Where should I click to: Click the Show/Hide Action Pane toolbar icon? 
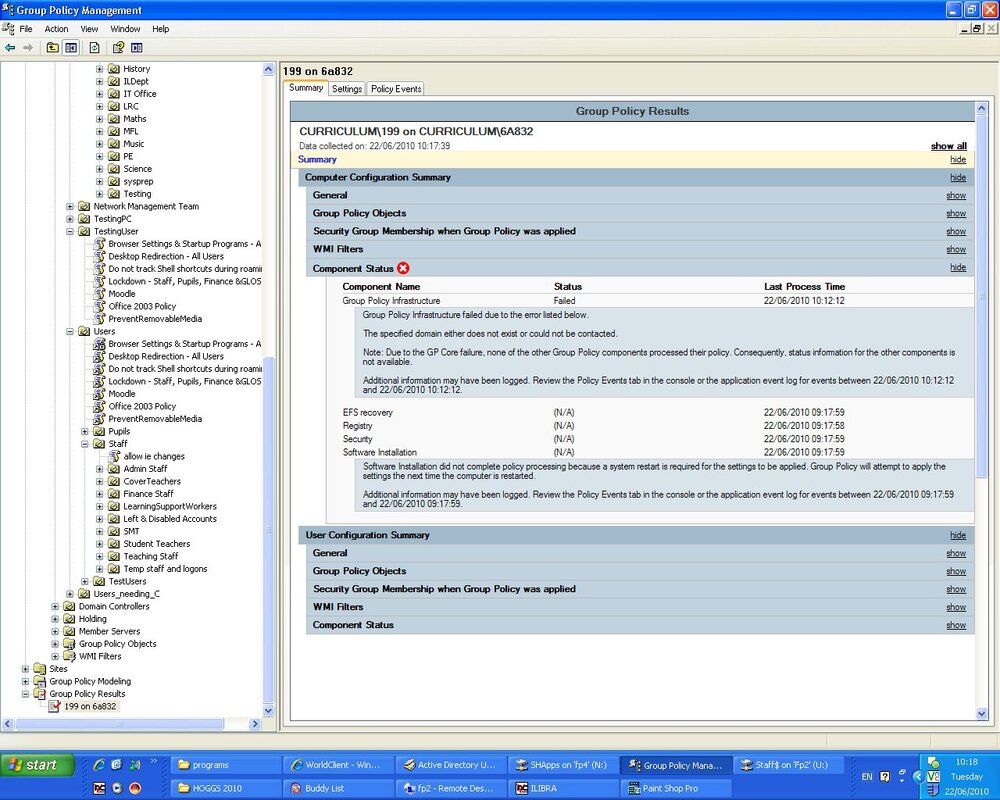coord(136,48)
